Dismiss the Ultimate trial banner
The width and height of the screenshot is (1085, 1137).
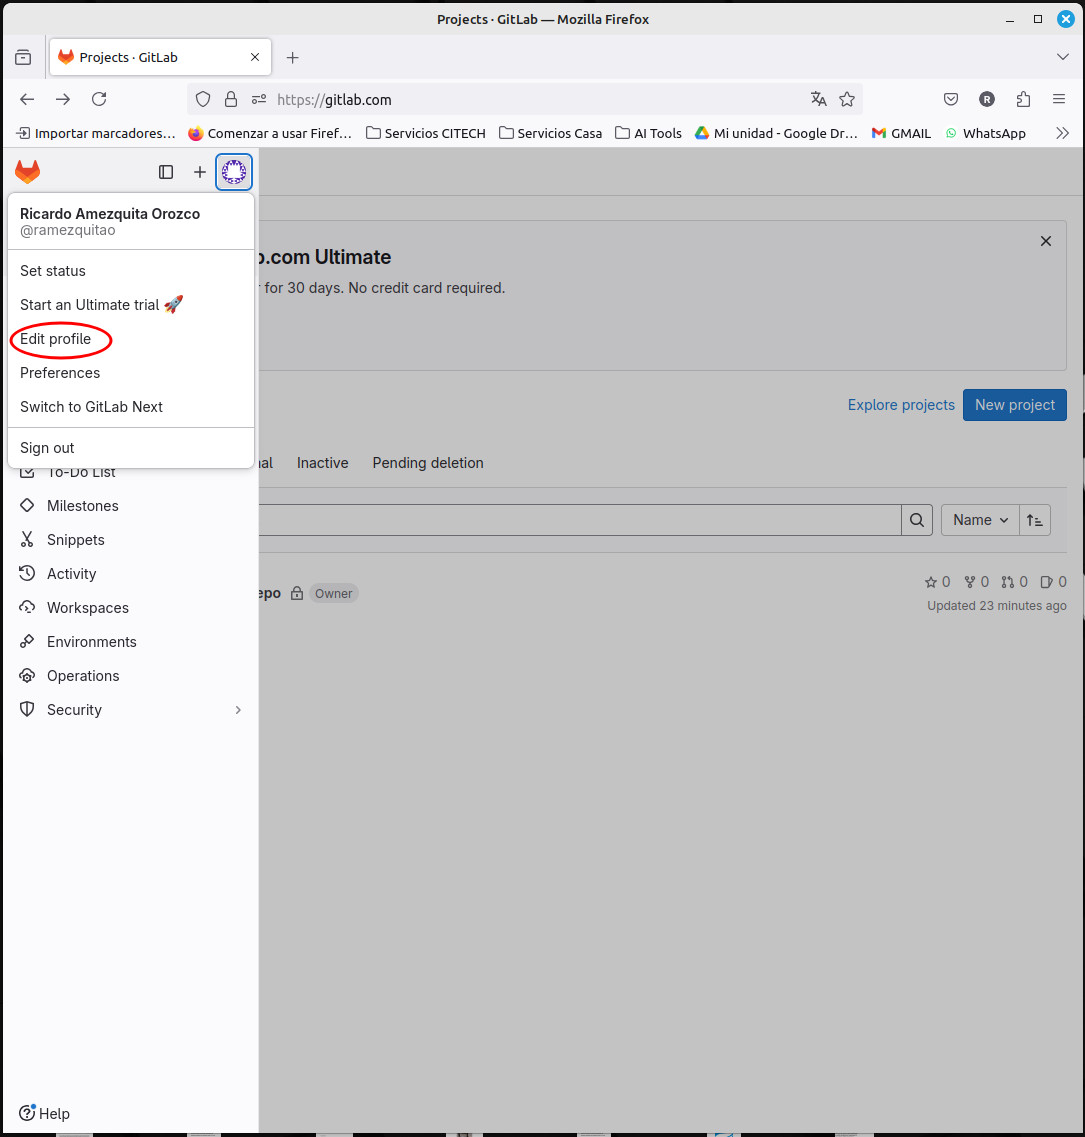click(1046, 241)
